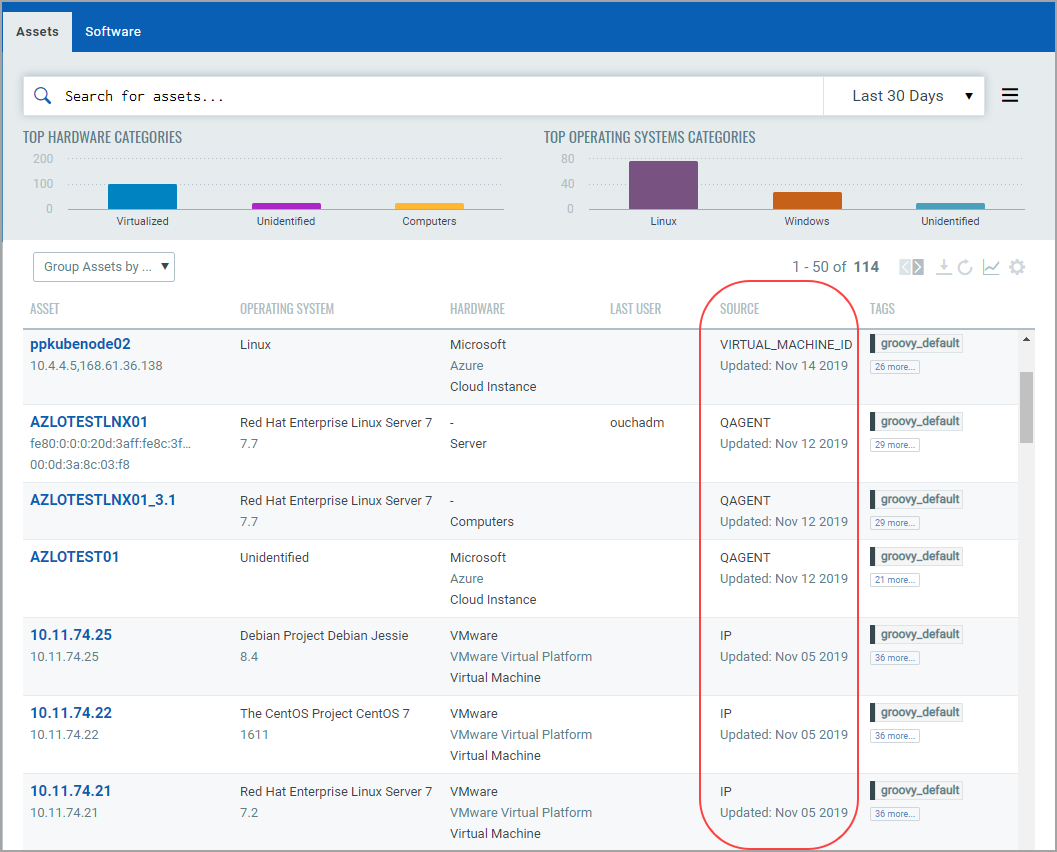Open asset AZLOTESTLNX01
This screenshot has width=1057, height=852.
tap(89, 422)
